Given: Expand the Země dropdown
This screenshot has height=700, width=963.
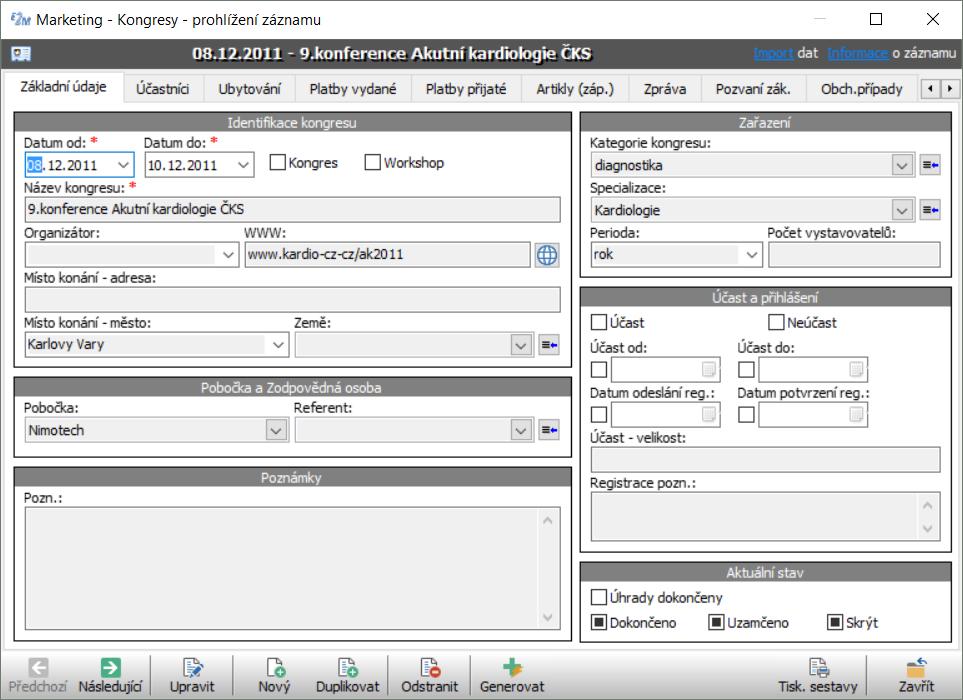Looking at the screenshot, I should [521, 345].
